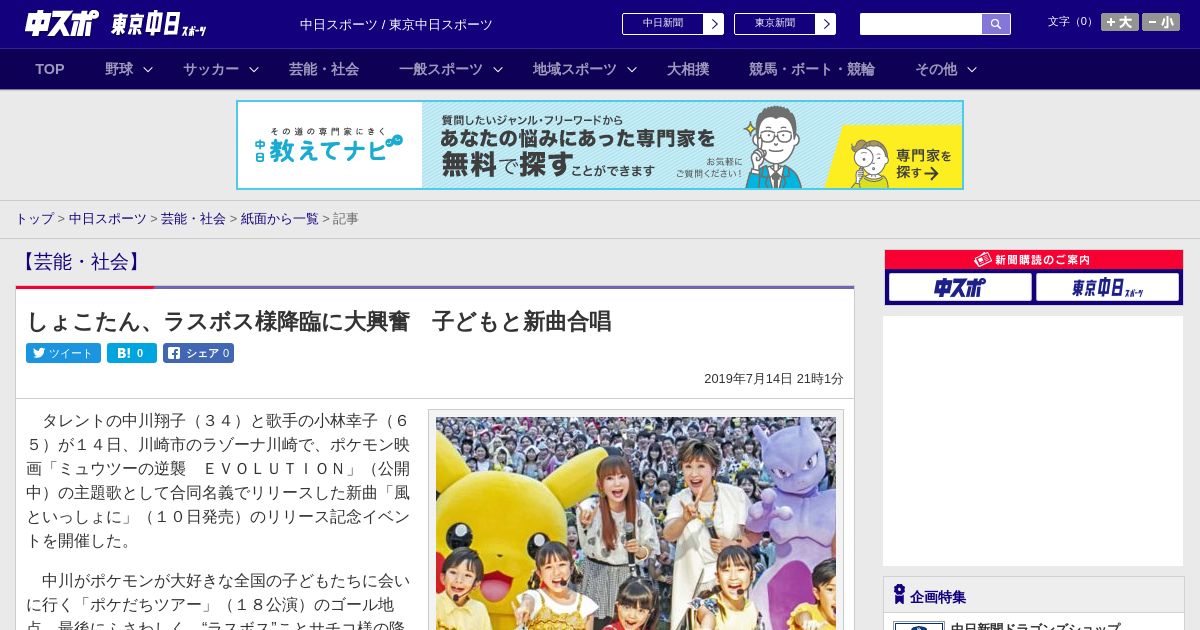Open the 野球 menu item
Image resolution: width=1200 pixels, height=630 pixels.
tap(119, 69)
